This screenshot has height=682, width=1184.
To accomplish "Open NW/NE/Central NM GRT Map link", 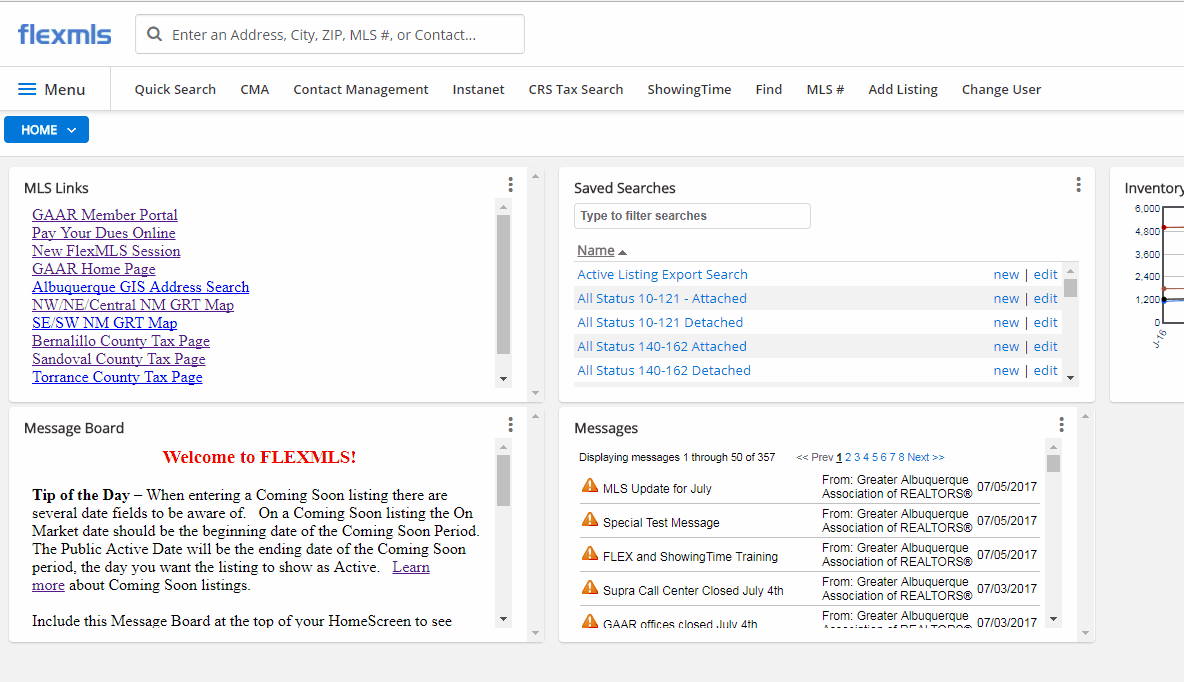I will pos(133,305).
